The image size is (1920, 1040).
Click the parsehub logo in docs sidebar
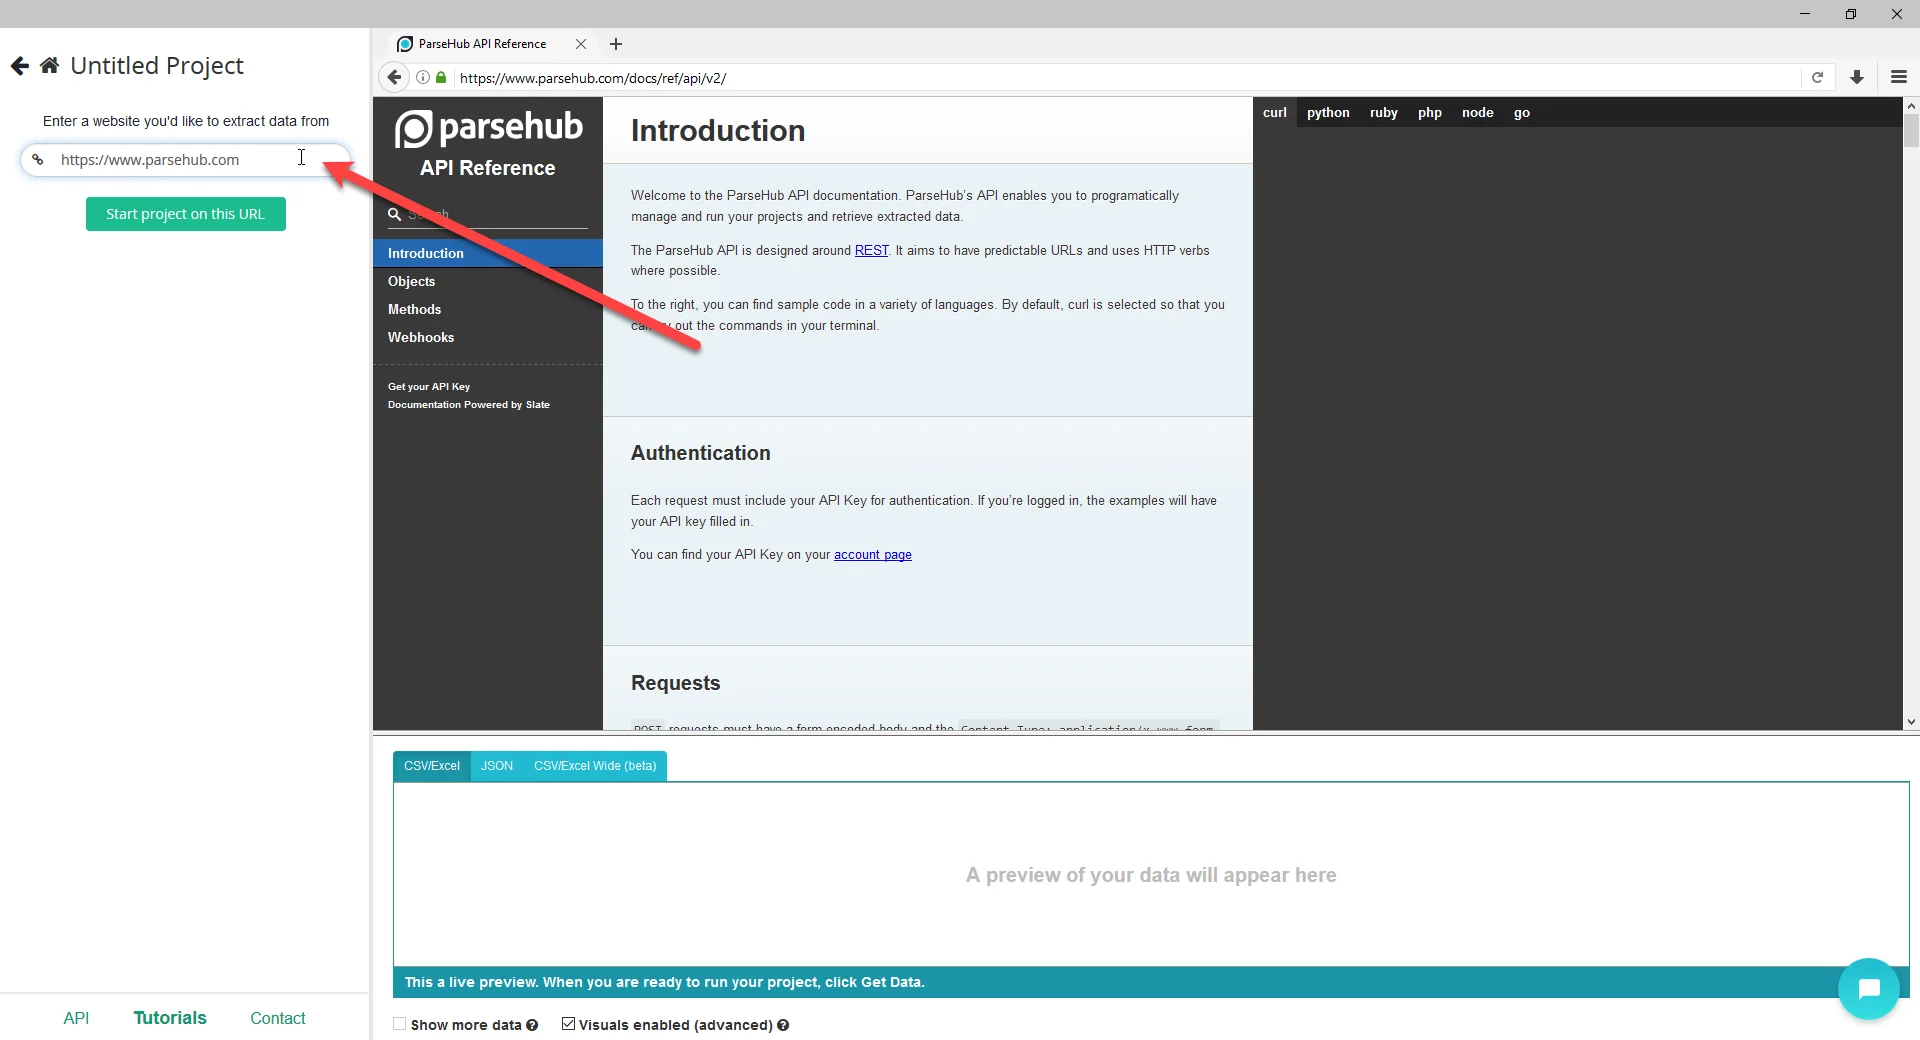coord(488,128)
